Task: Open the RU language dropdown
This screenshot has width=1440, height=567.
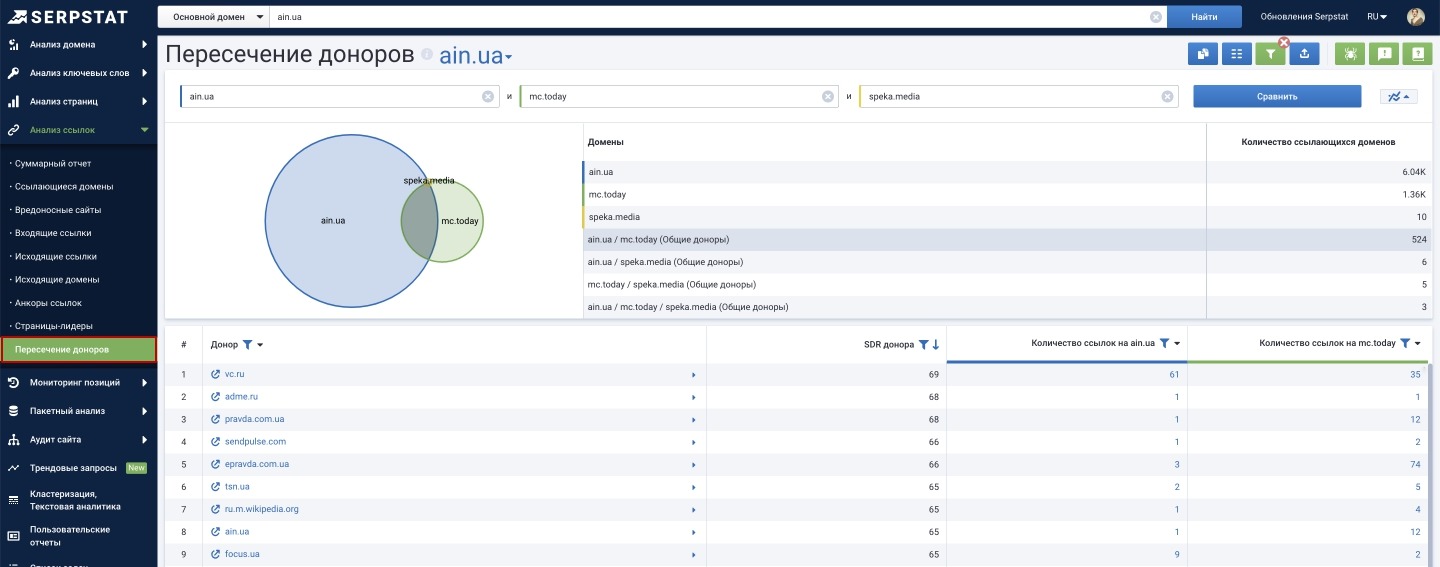Action: [1377, 17]
